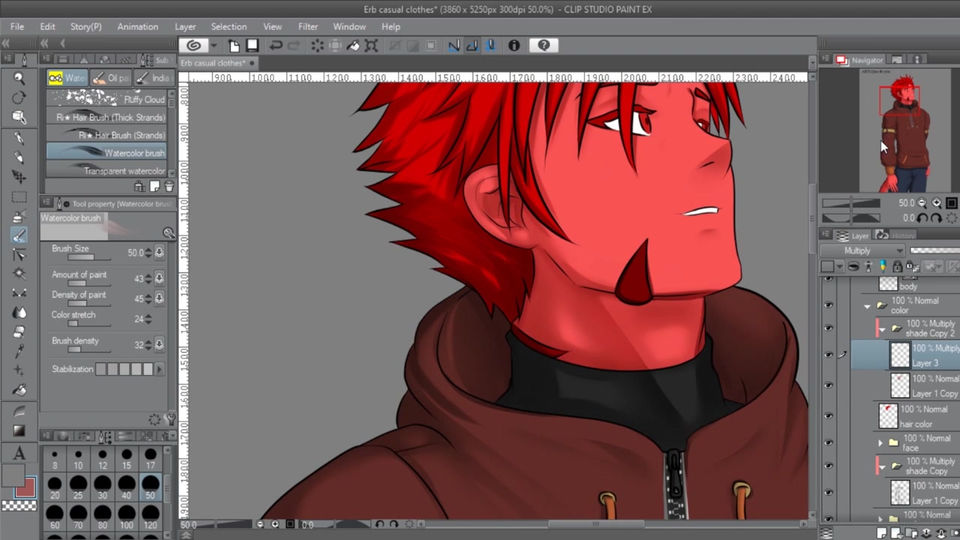Image resolution: width=960 pixels, height=540 pixels.
Task: Create a new raster layer
Action: coord(882,533)
